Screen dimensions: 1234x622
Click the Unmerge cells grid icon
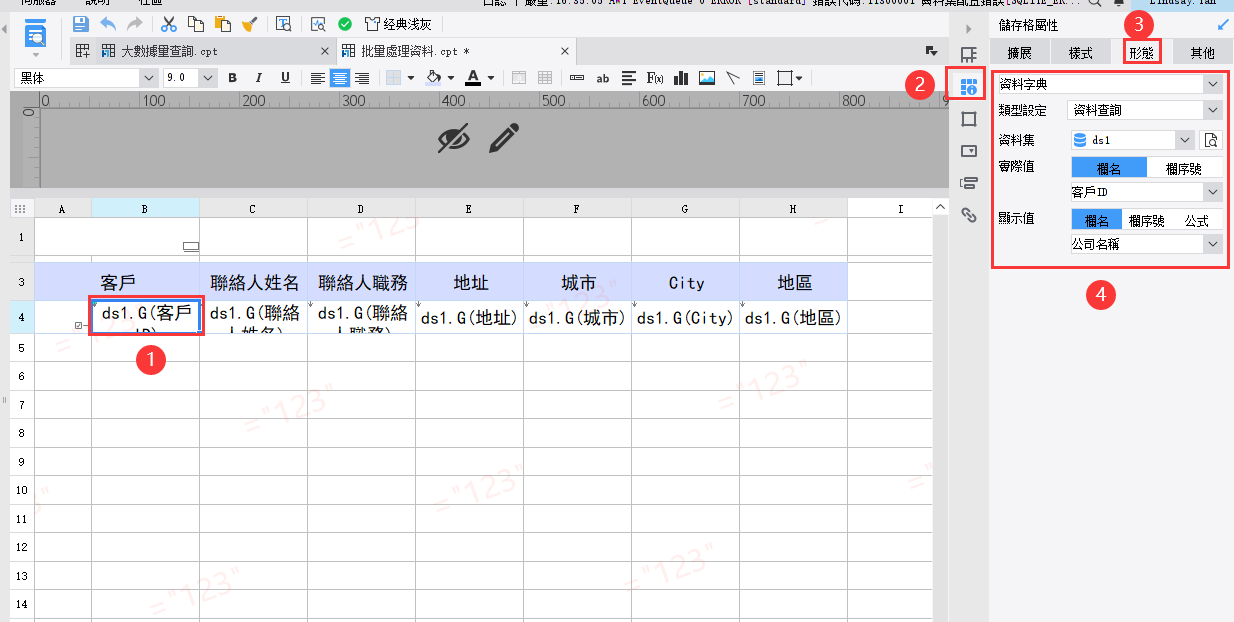pyautogui.click(x=545, y=77)
